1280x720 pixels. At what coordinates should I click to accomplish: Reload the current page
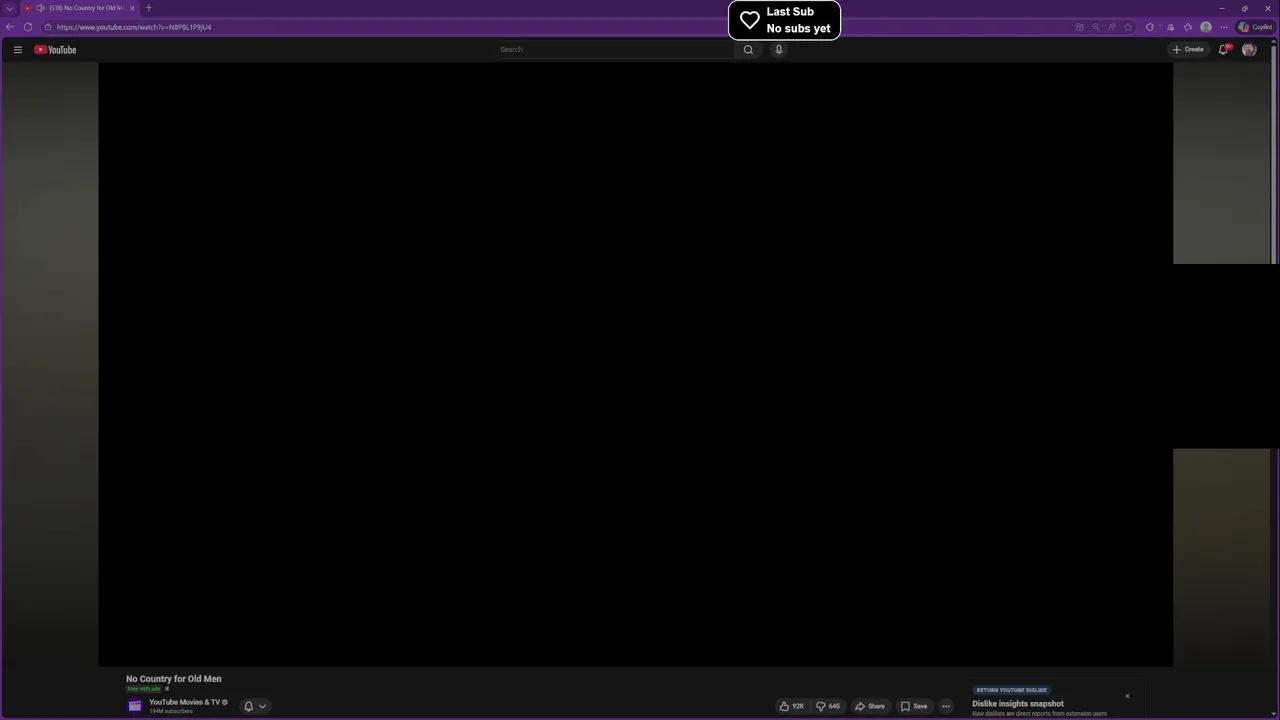click(x=28, y=27)
